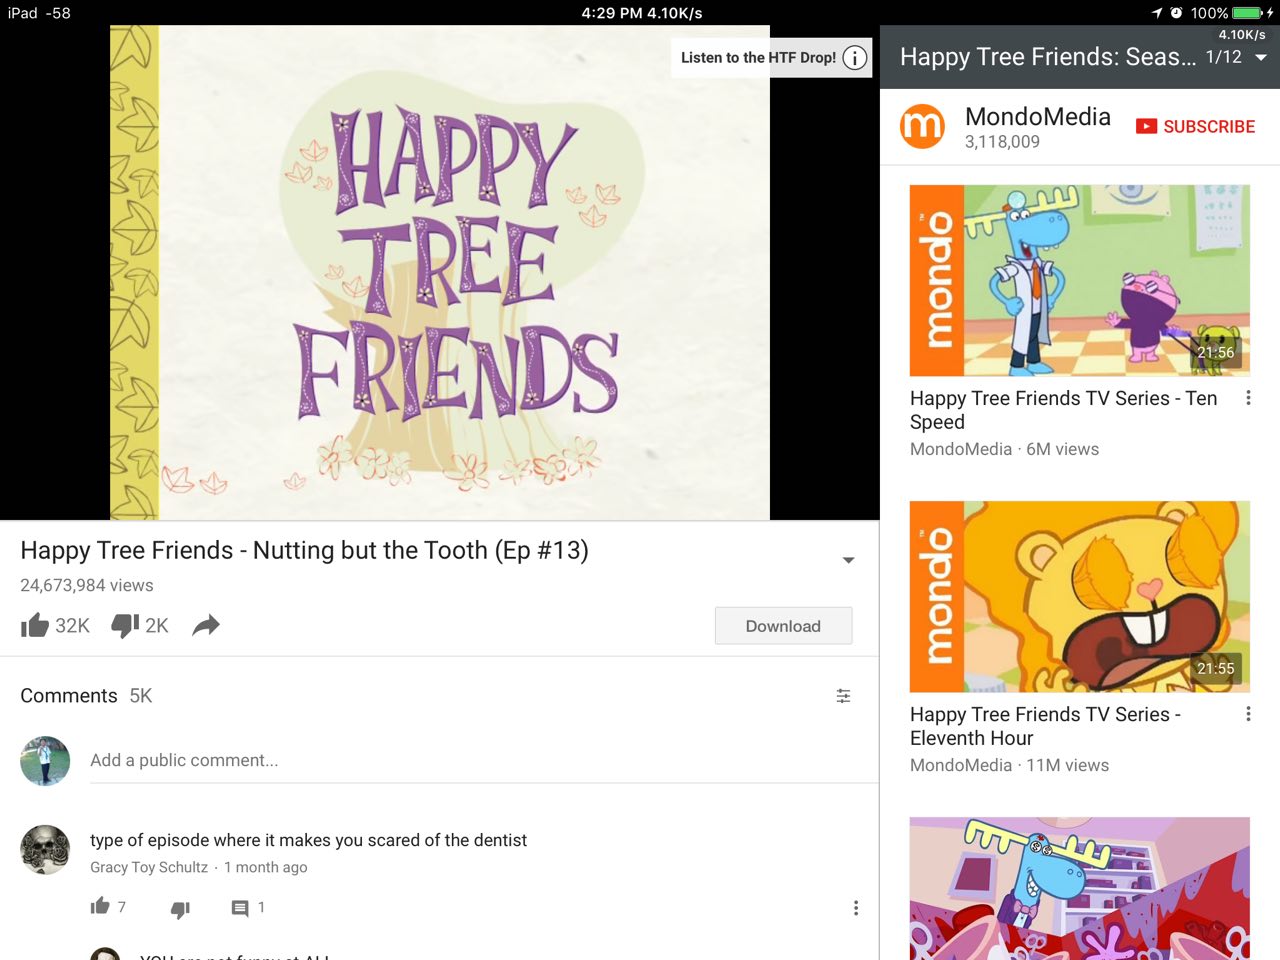
Task: Tap the 'Comments 5K' header
Action: [x=86, y=696]
